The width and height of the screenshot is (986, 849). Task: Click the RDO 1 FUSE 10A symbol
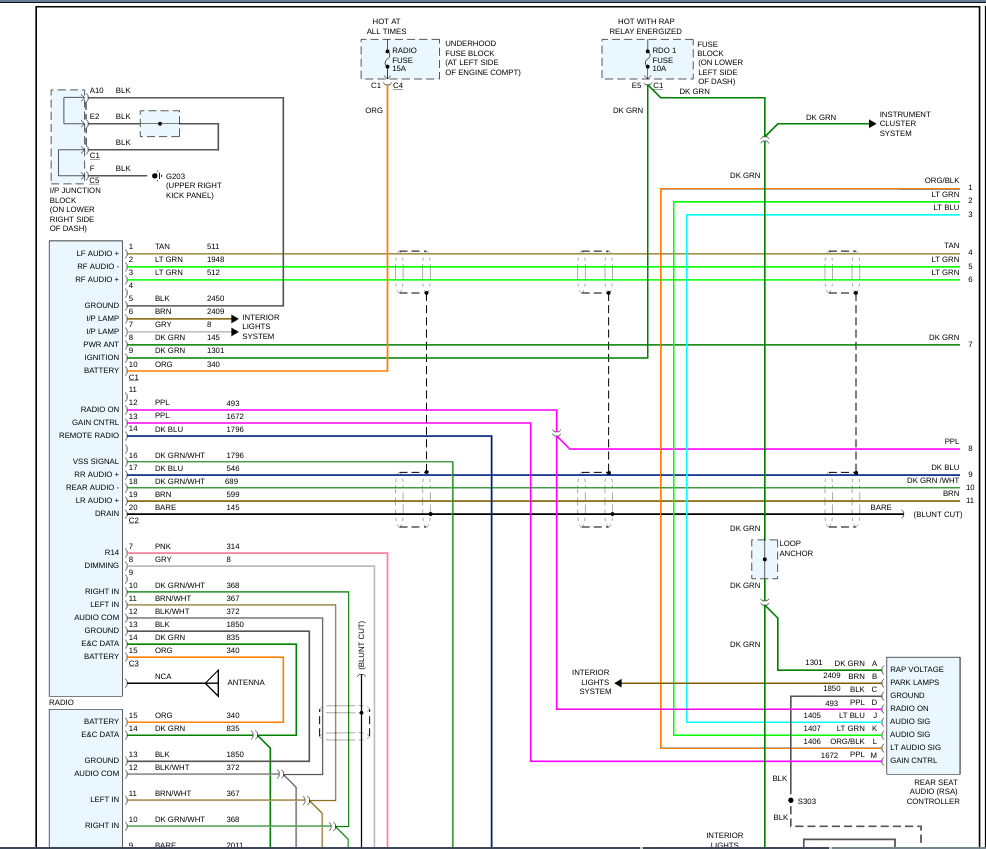[648, 60]
